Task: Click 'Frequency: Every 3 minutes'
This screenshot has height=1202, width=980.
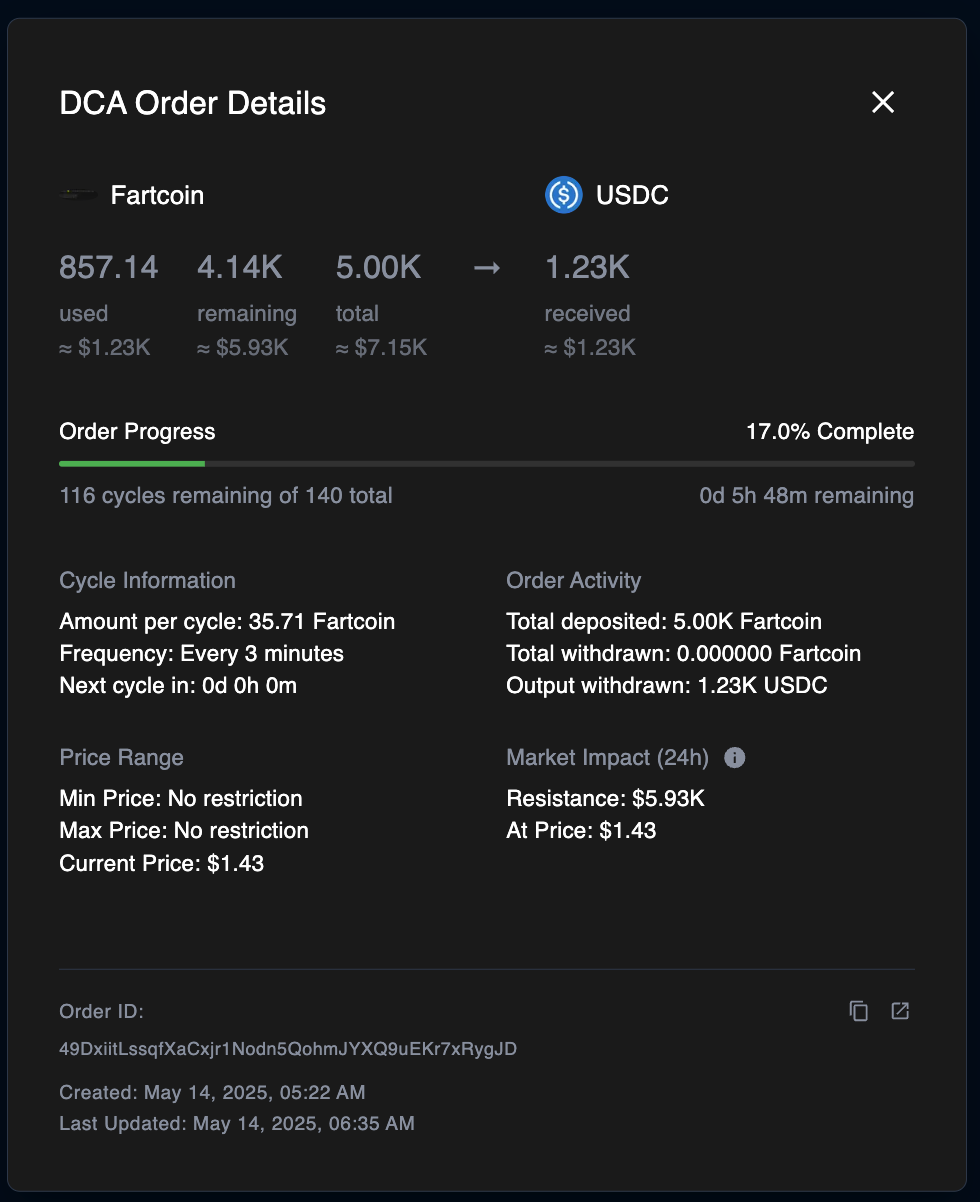Action: click(202, 654)
